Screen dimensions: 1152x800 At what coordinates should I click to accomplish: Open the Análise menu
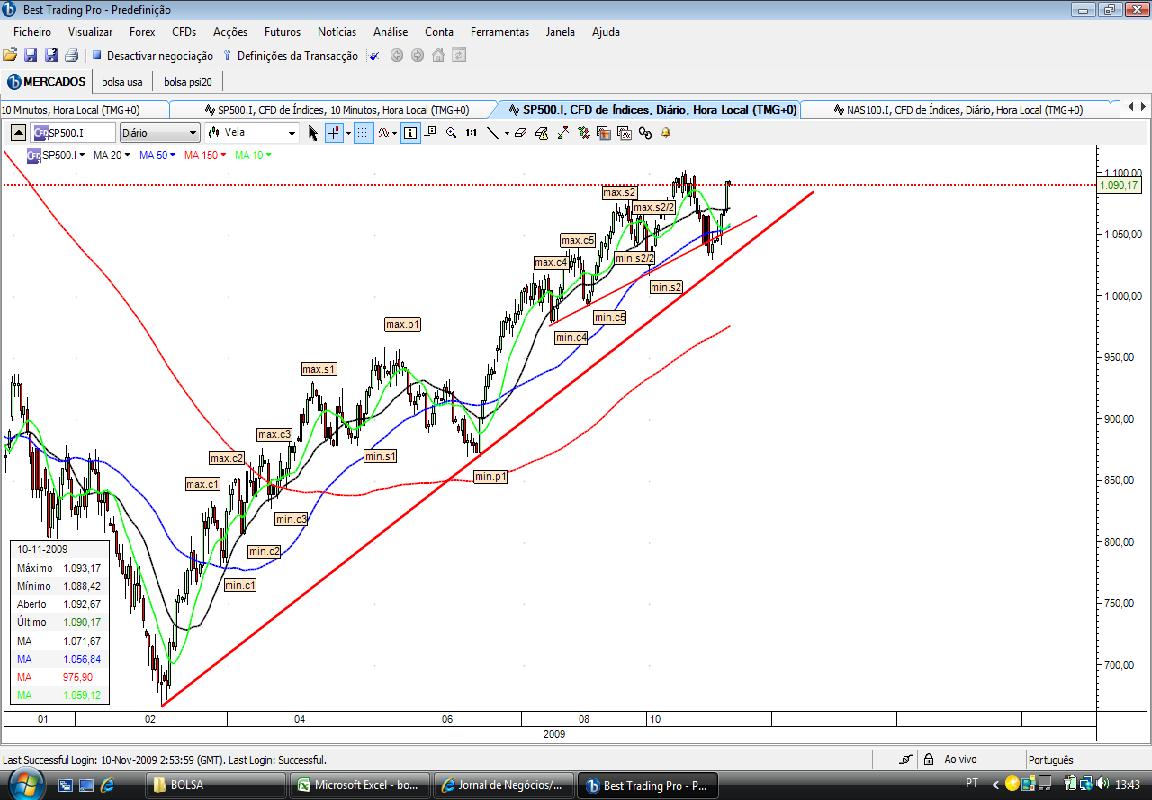click(x=390, y=32)
